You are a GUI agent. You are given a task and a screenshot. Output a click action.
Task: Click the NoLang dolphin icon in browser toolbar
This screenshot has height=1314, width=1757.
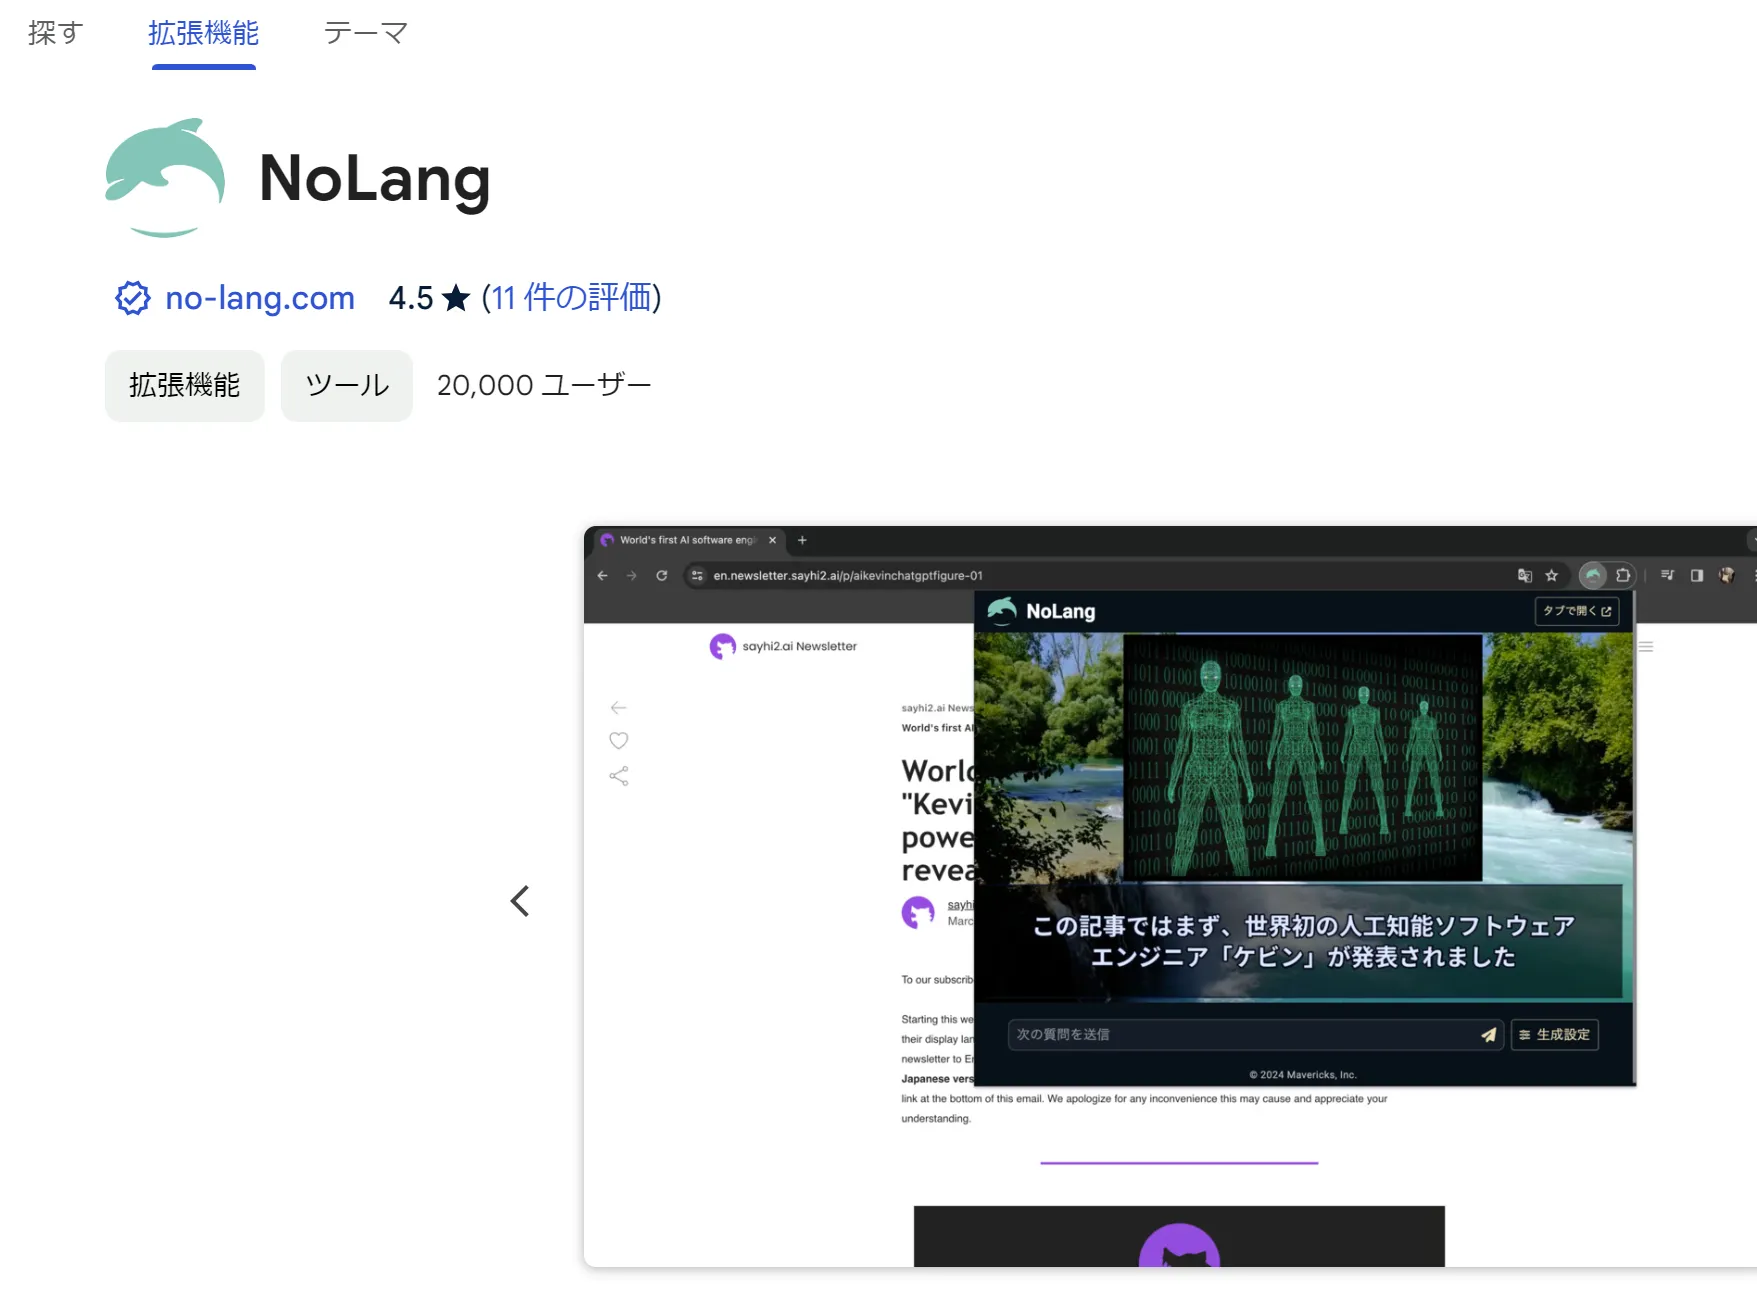pos(1592,575)
